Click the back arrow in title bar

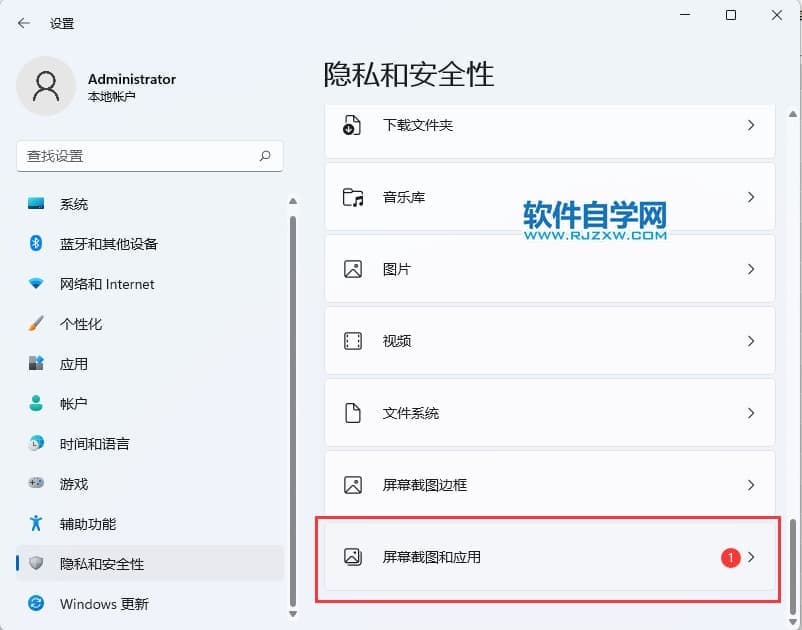point(24,23)
